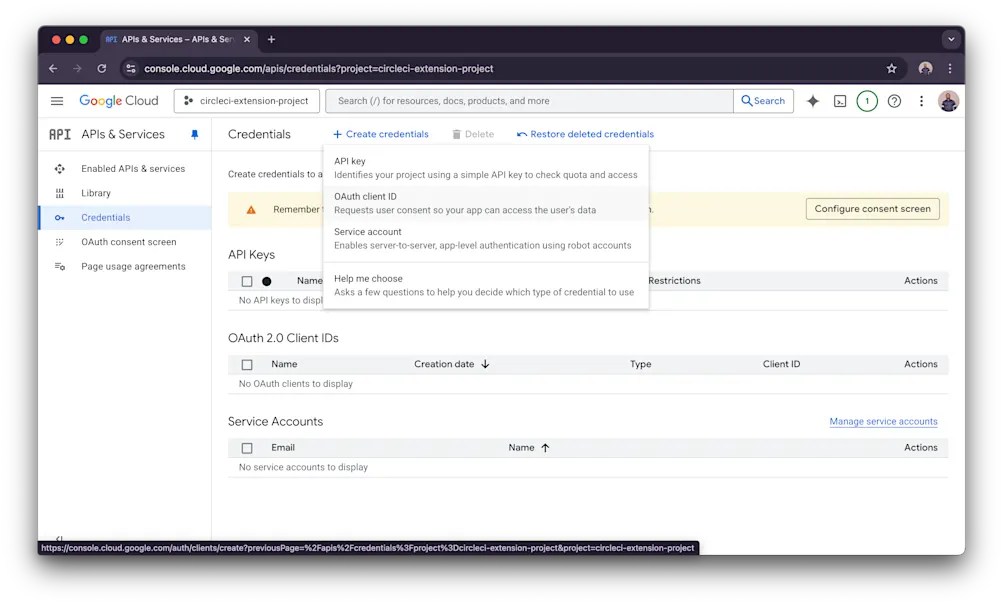
Task: Click the Library grid icon in sidebar
Action: [x=59, y=193]
